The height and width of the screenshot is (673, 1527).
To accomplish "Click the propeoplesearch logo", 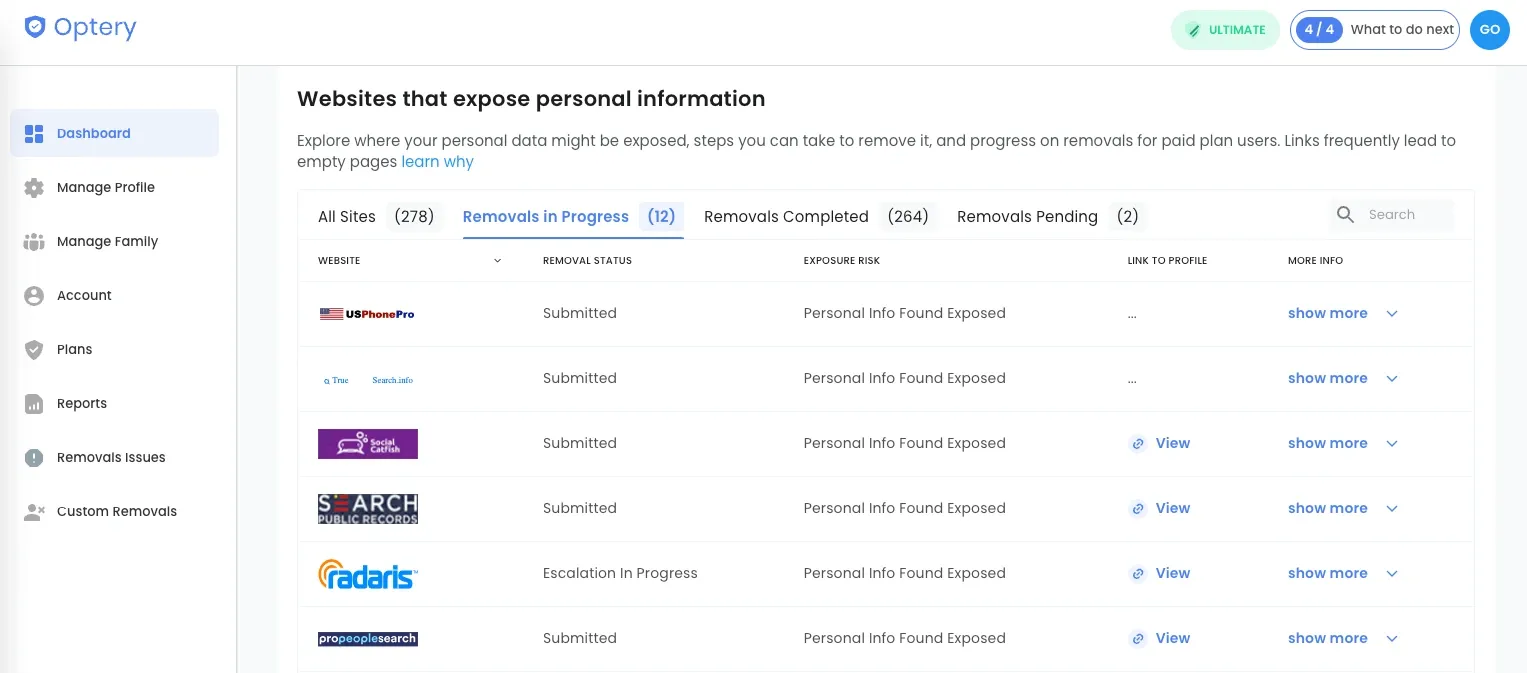I will pos(368,639).
